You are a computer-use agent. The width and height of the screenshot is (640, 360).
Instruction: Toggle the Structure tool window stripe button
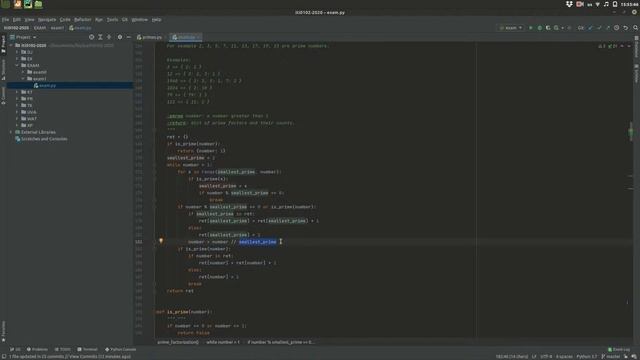pyautogui.click(x=3, y=70)
